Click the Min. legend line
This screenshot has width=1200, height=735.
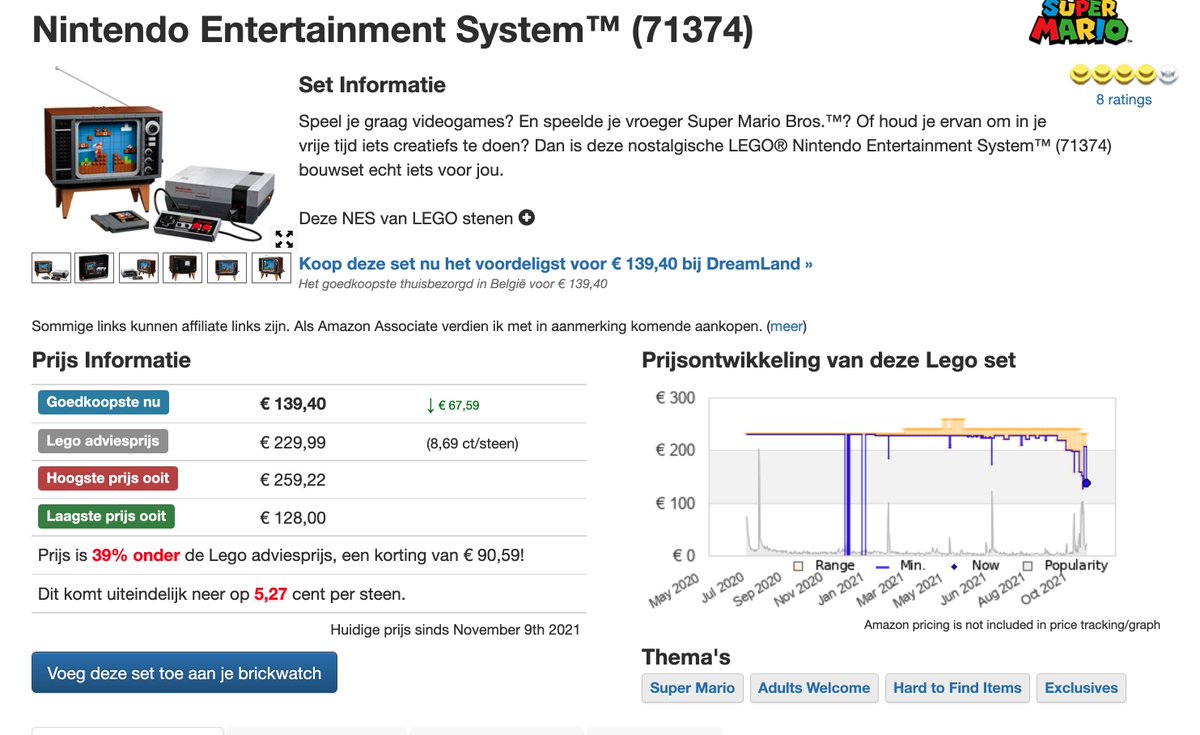coord(883,566)
